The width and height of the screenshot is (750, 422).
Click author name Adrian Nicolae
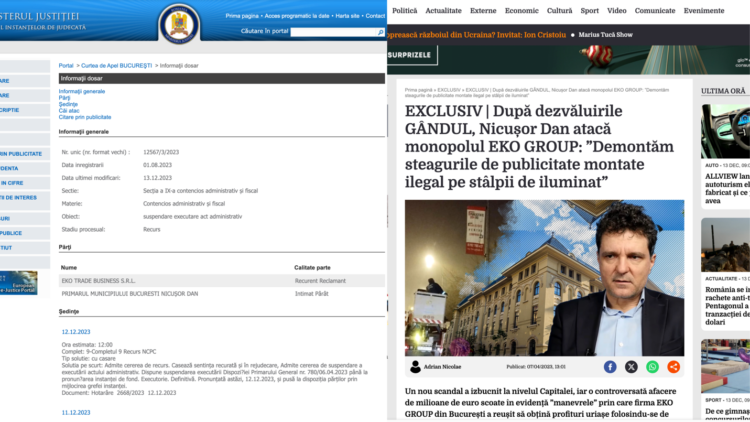tap(442, 367)
